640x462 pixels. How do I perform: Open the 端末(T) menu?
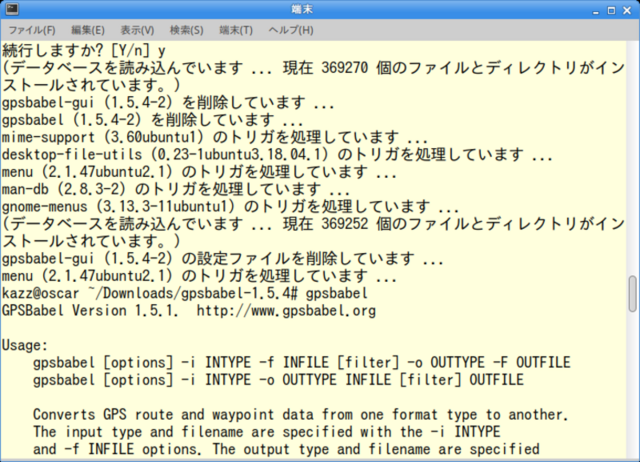point(236,30)
